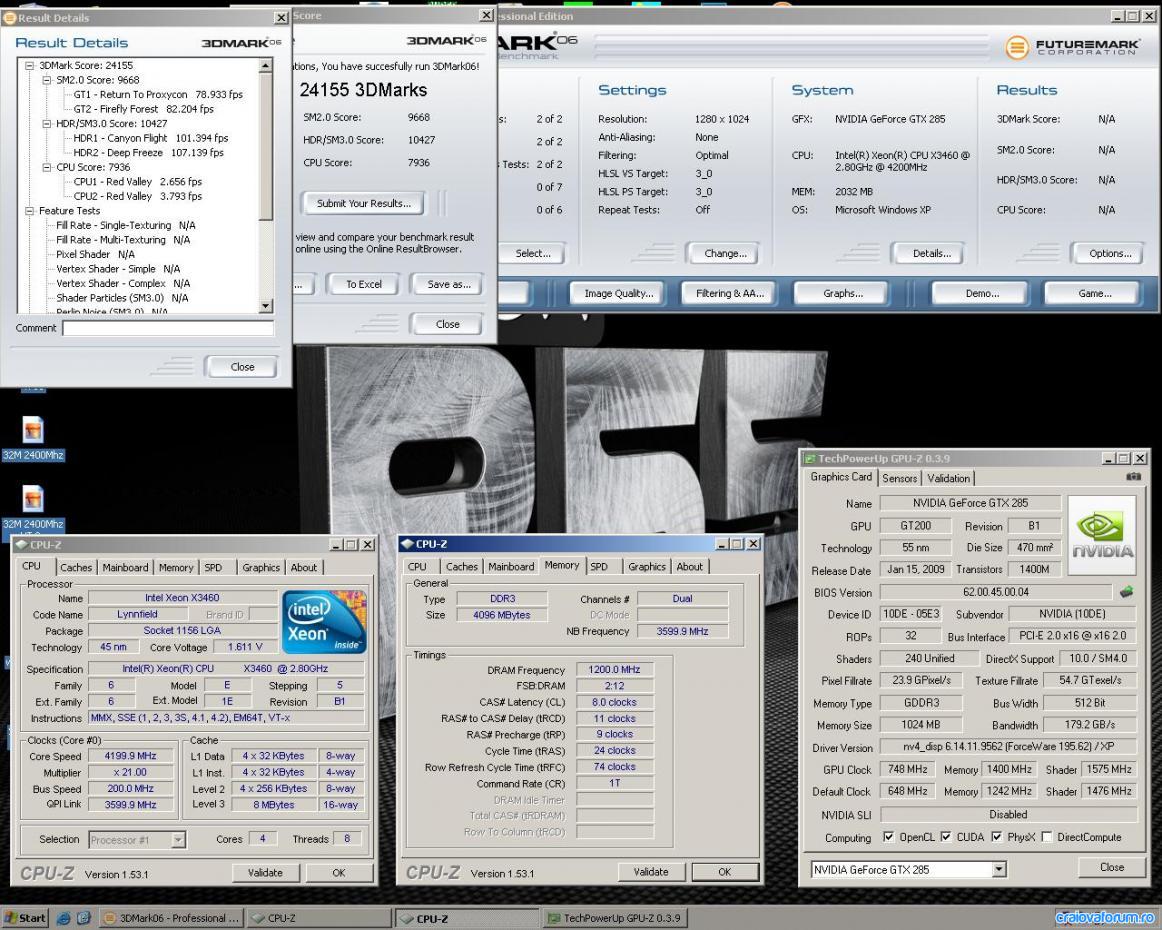Launch the Demo button in 3DMark06
Viewport: 1162px width, 930px height.
tap(982, 293)
